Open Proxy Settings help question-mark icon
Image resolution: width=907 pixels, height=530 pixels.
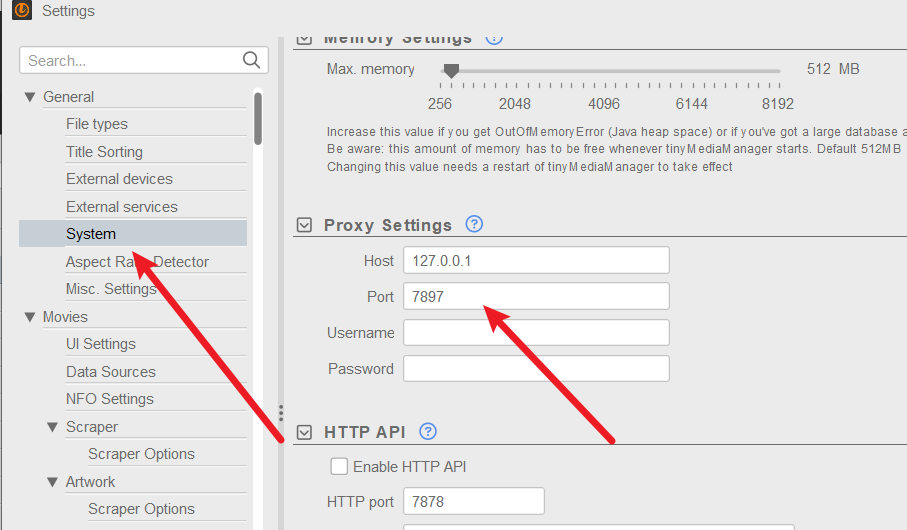tap(474, 224)
